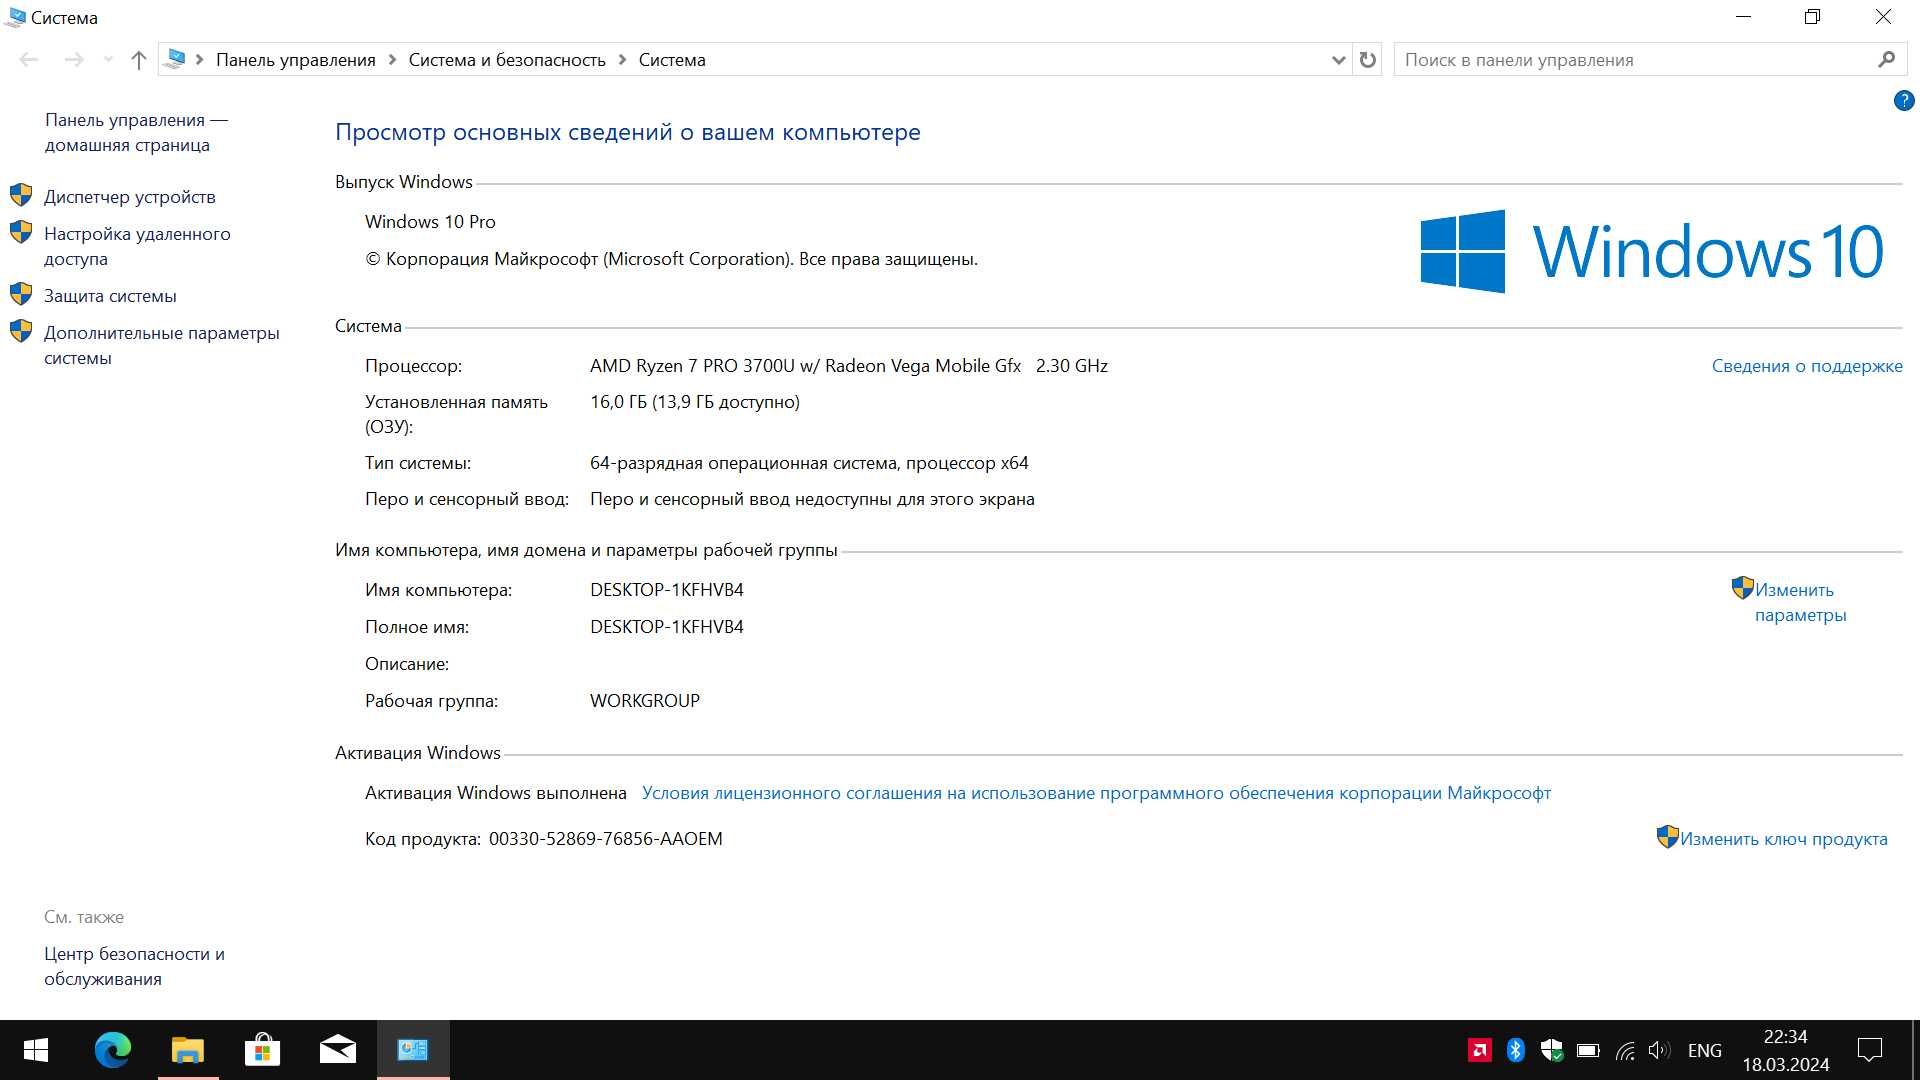The image size is (1920, 1080).
Task: Click the Back navigation arrow
Action: 29,60
